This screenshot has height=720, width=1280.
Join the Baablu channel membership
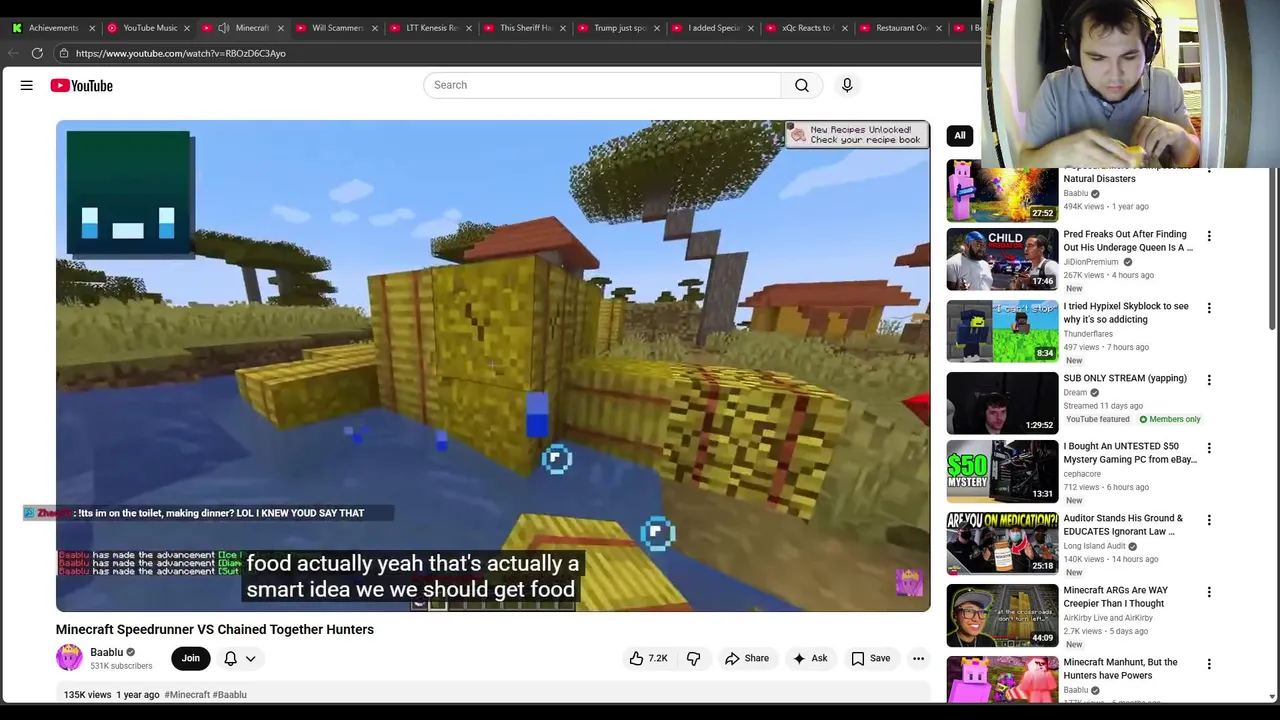190,658
